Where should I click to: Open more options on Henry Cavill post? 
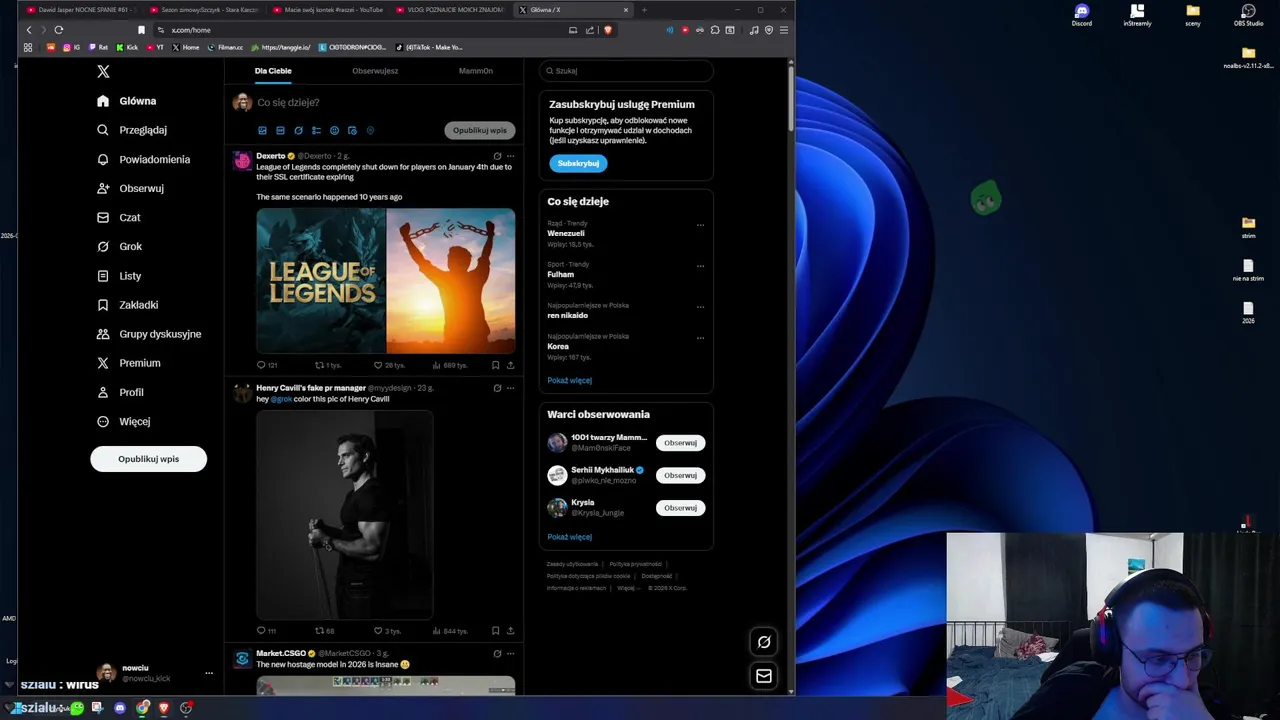[510, 388]
